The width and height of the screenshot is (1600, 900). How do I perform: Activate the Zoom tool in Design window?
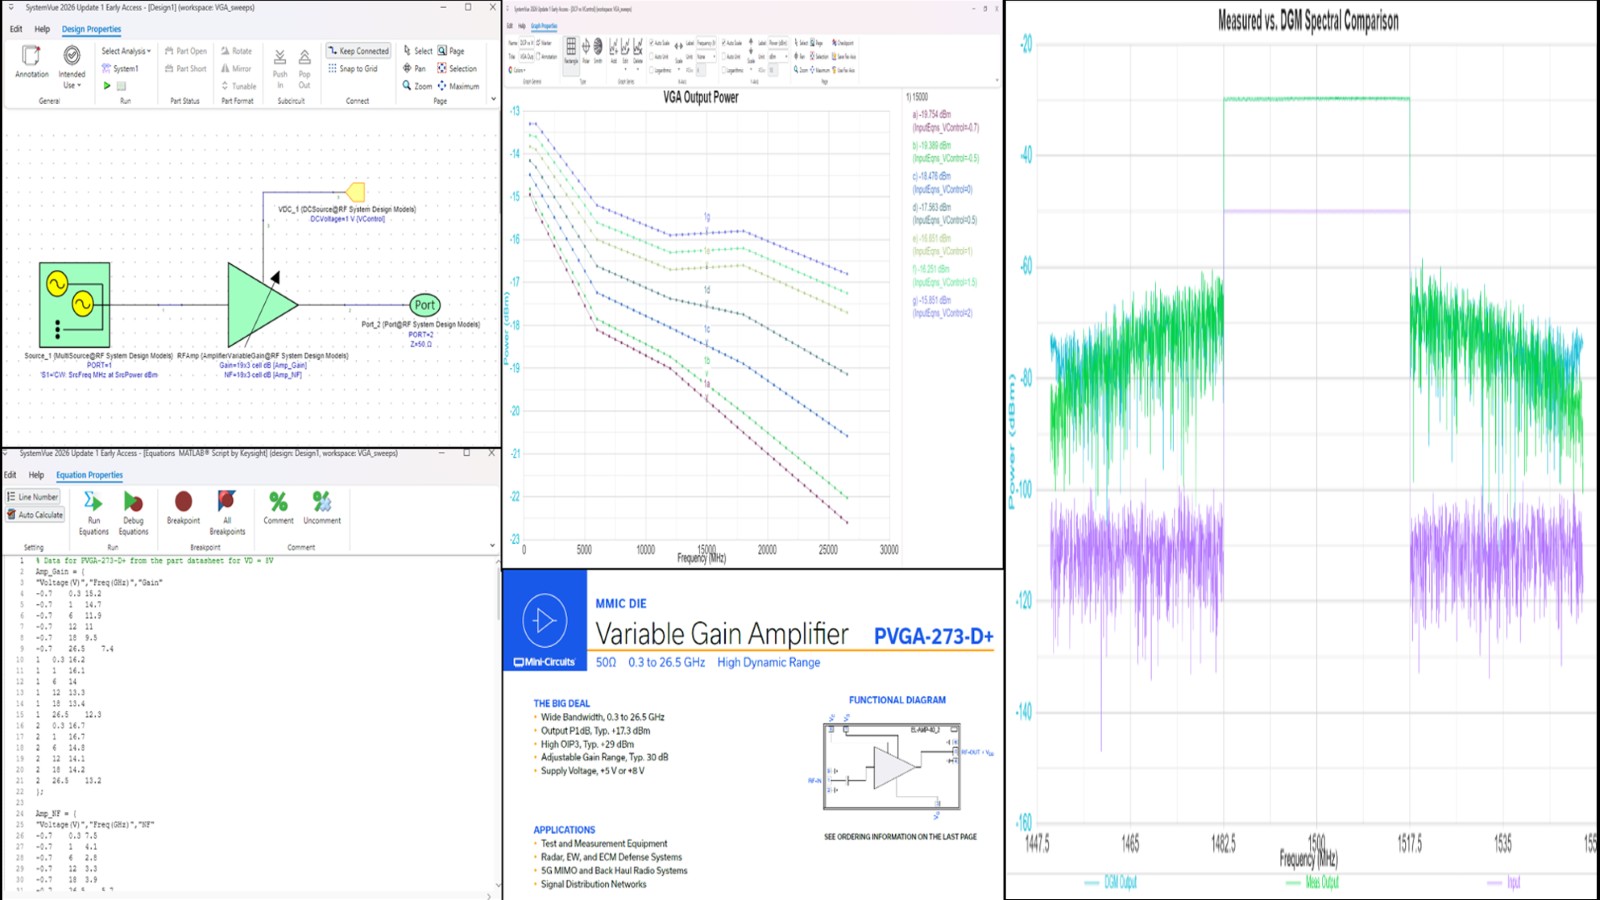click(417, 86)
